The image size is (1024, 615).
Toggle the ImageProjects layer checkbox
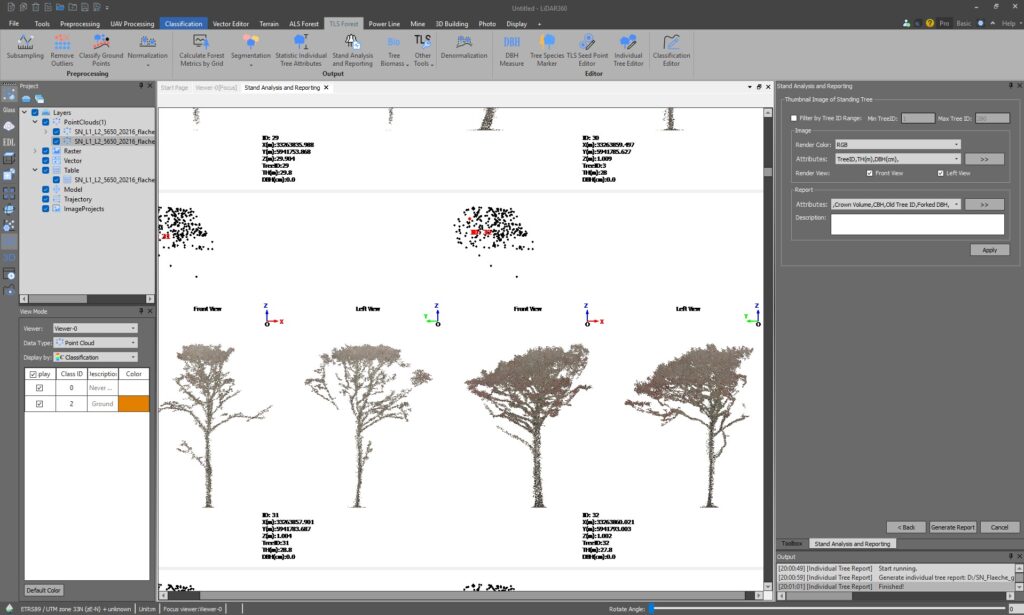(46, 209)
